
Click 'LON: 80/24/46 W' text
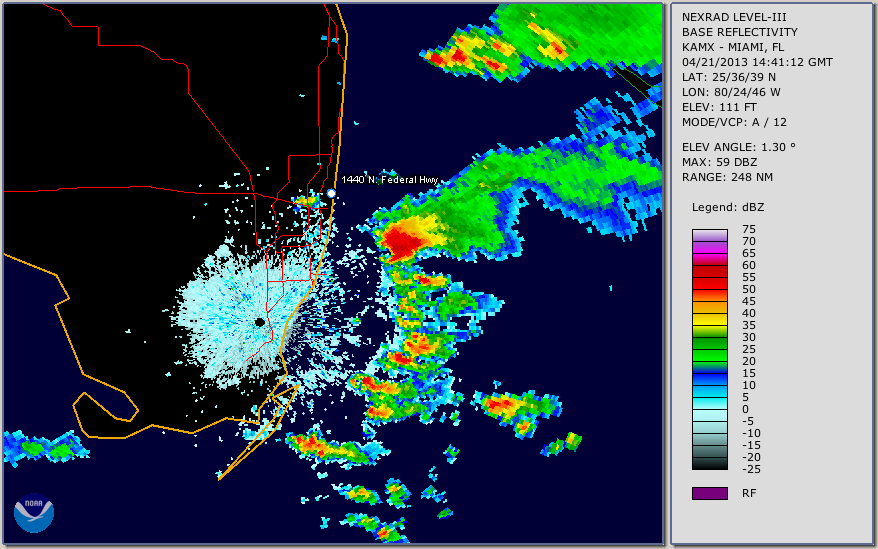731,92
